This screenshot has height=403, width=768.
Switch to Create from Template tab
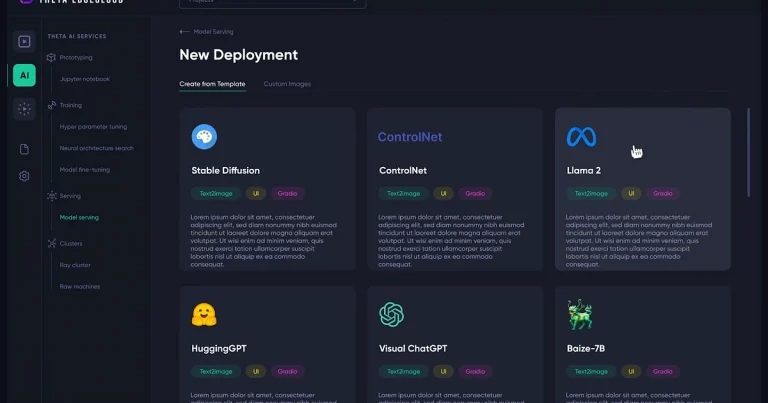pos(212,84)
